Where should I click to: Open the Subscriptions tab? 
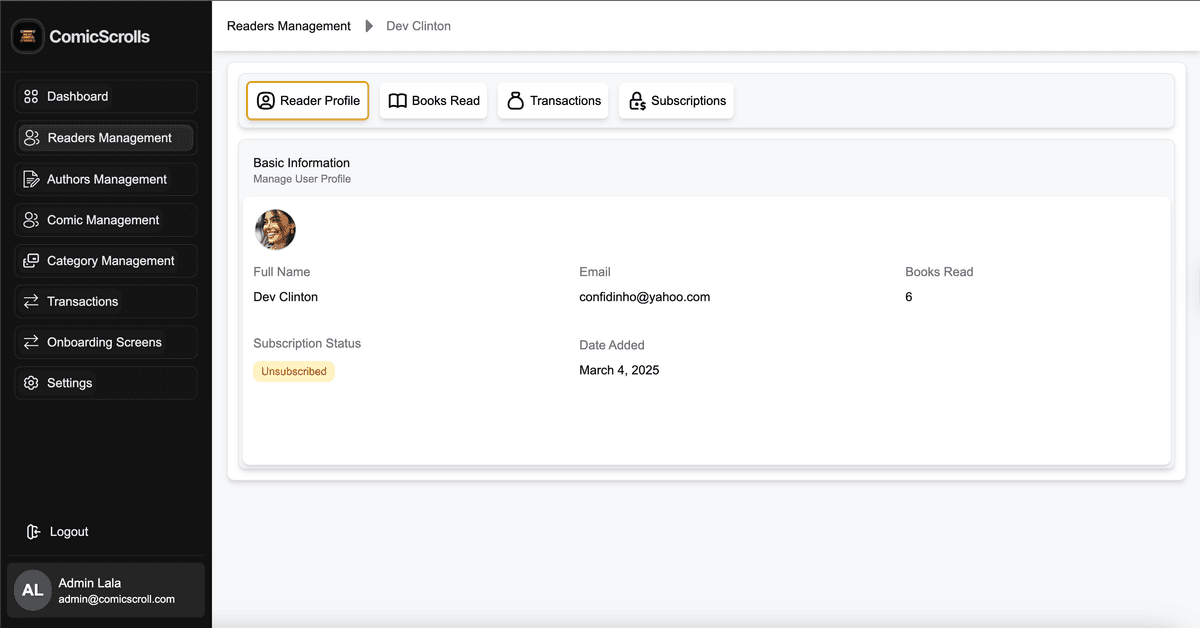[676, 100]
